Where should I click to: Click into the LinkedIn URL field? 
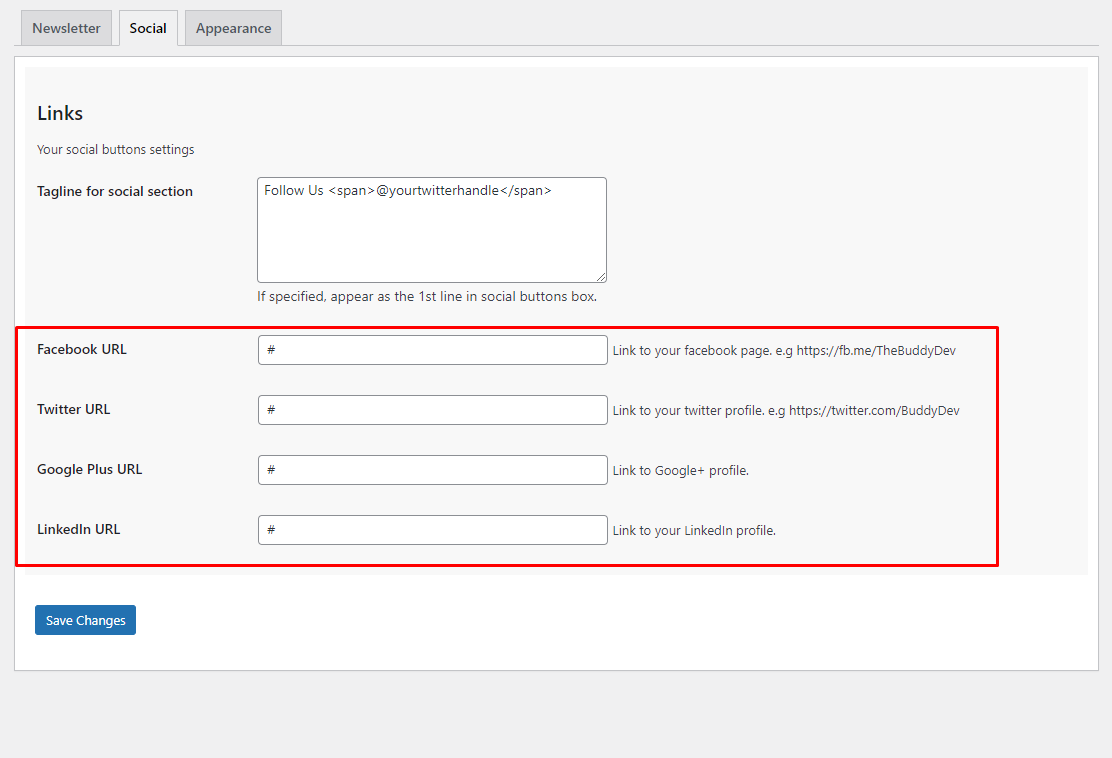pos(432,530)
